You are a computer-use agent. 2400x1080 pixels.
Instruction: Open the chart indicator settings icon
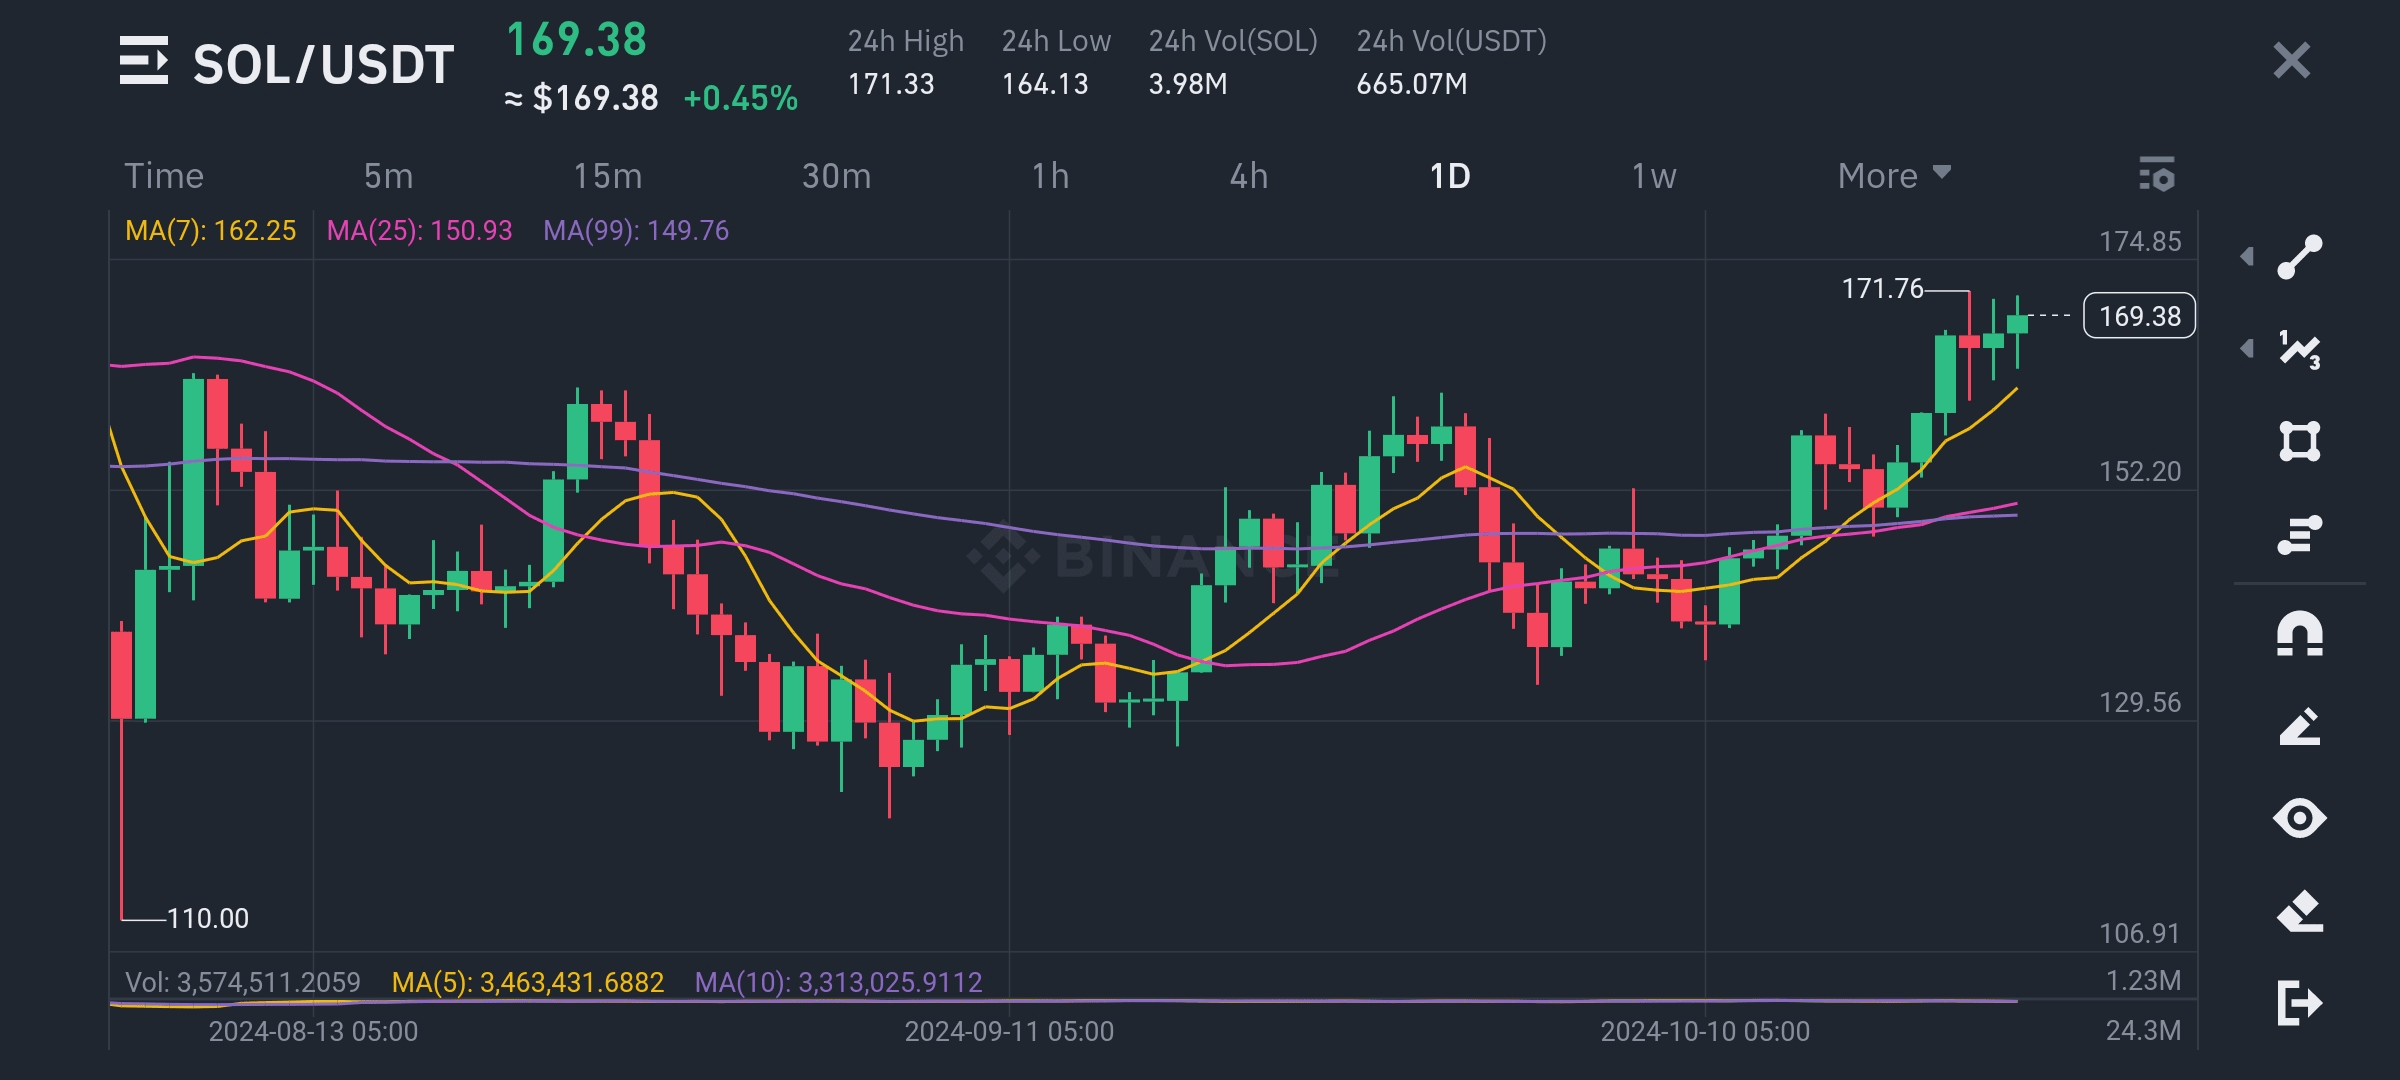pos(2157,175)
